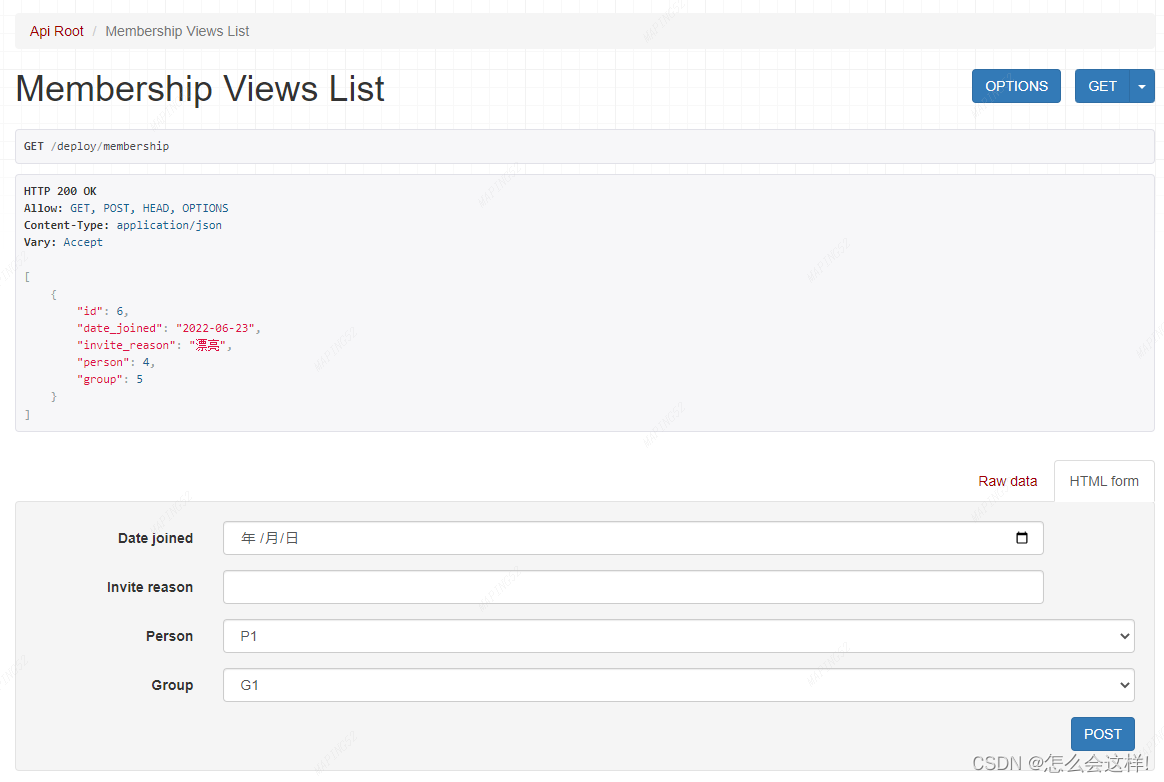Click the "2022-06-23" date_joined value
The width and height of the screenshot is (1164, 782).
coord(215,328)
